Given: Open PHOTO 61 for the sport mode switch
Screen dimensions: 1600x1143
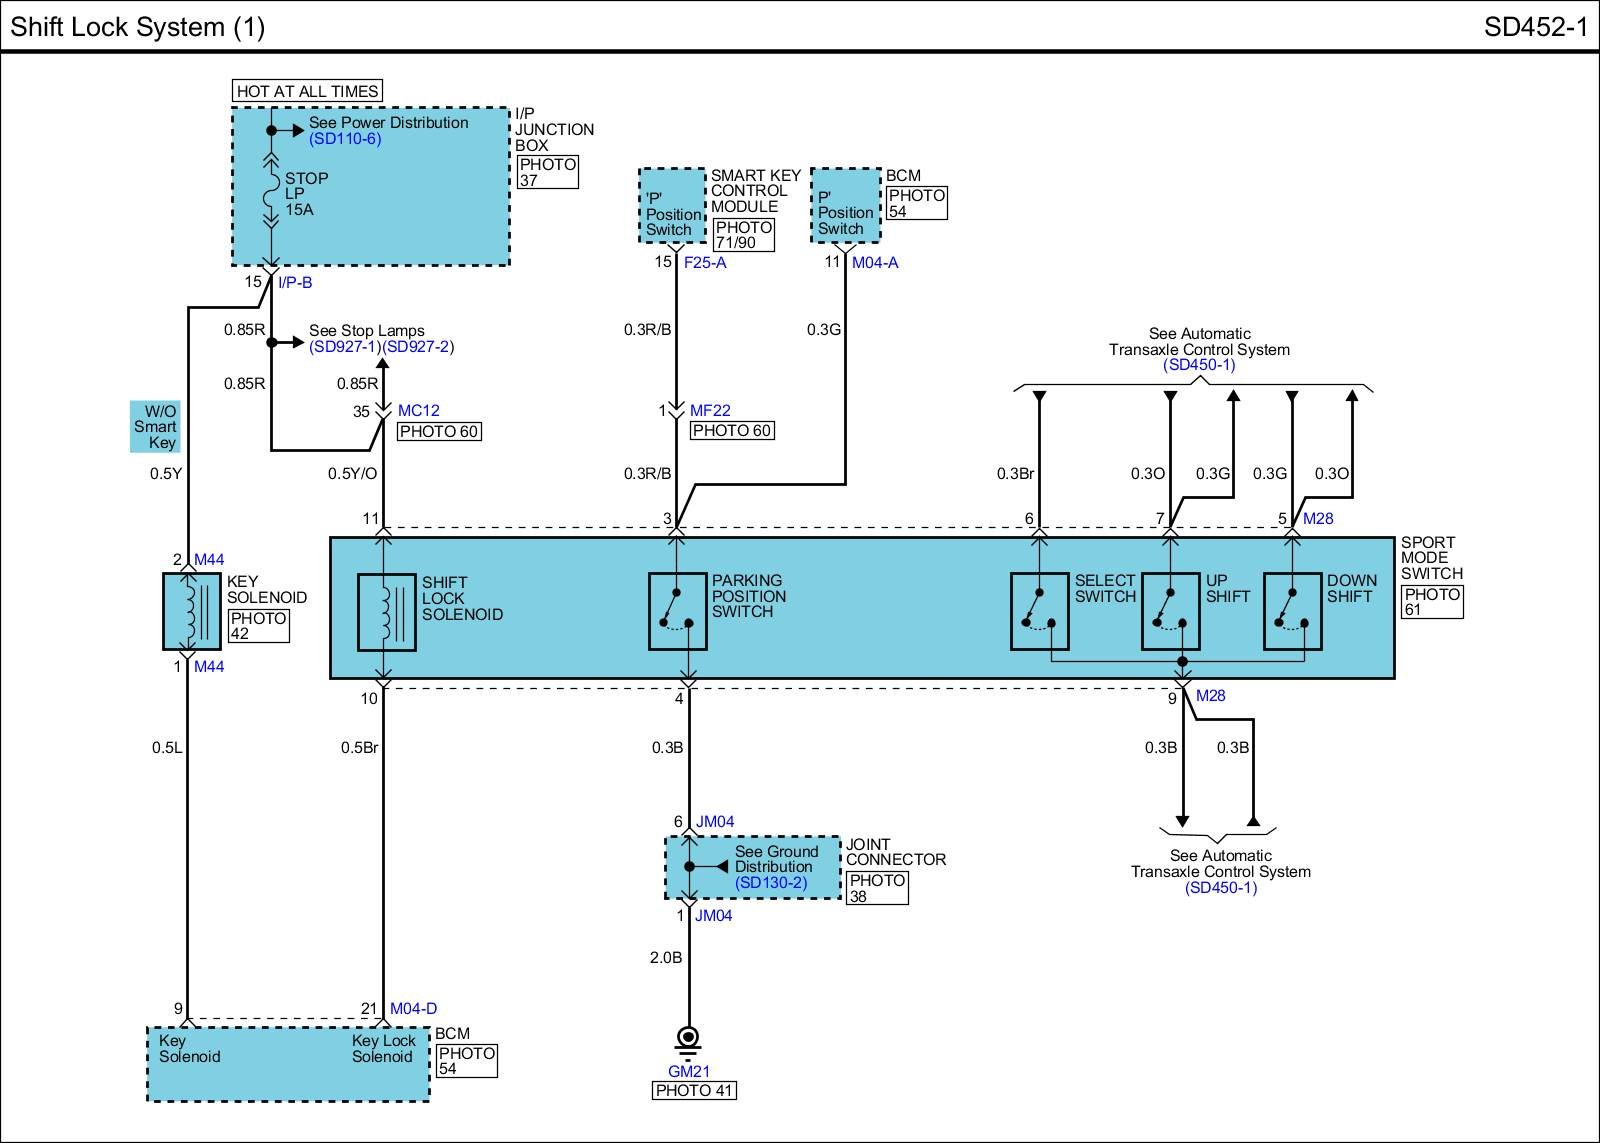Looking at the screenshot, I should [1432, 602].
